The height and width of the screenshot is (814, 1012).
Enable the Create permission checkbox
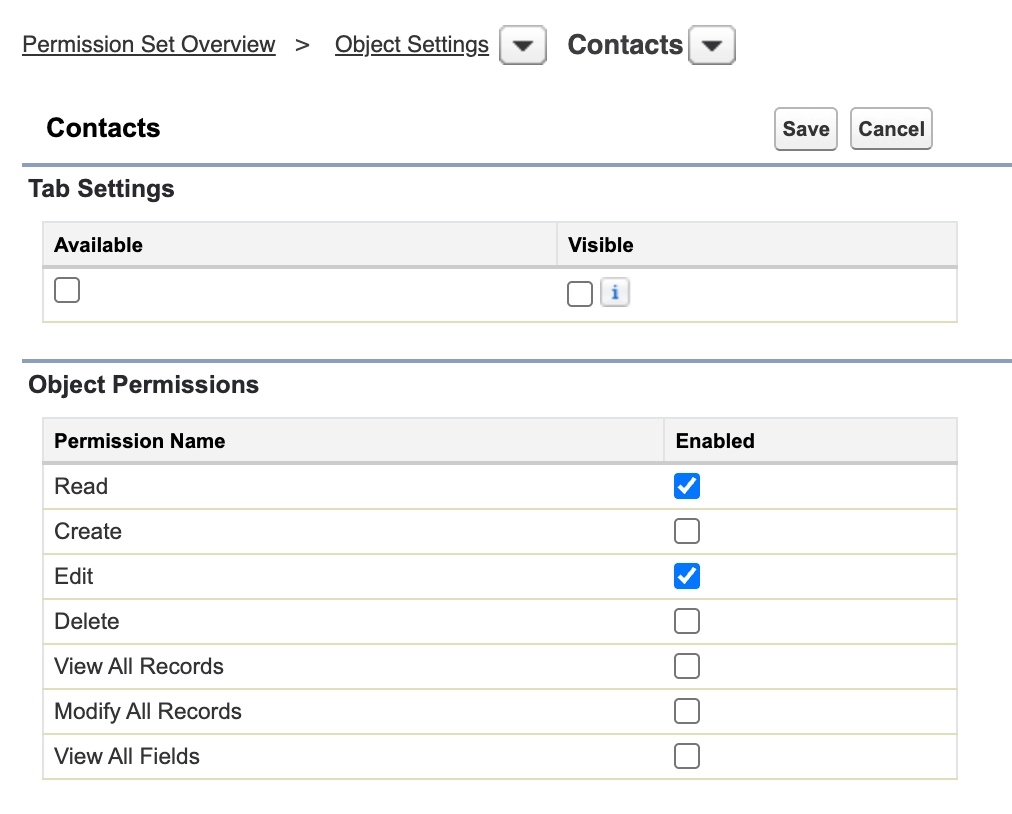point(687,531)
